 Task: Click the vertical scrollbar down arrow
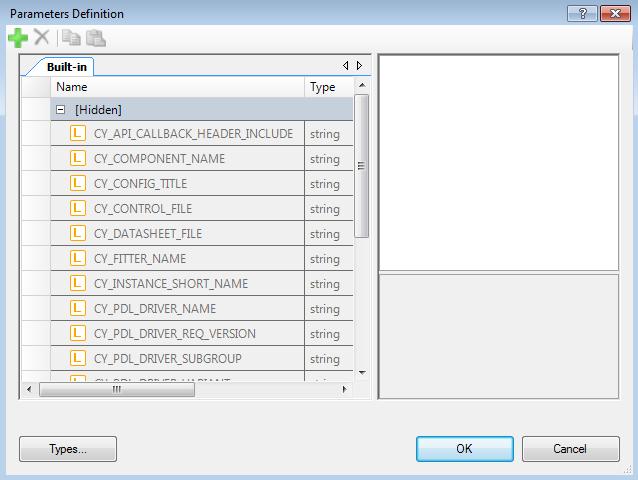coord(362,372)
